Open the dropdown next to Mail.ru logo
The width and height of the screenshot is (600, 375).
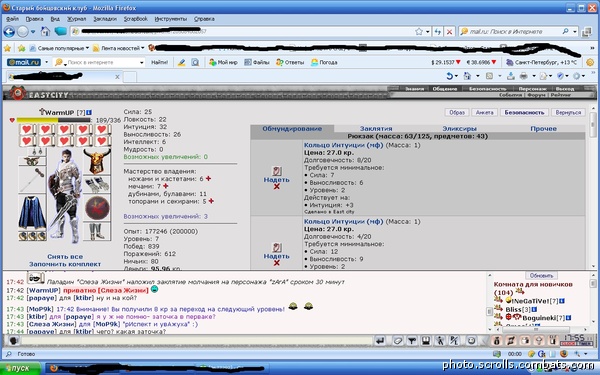(47, 62)
